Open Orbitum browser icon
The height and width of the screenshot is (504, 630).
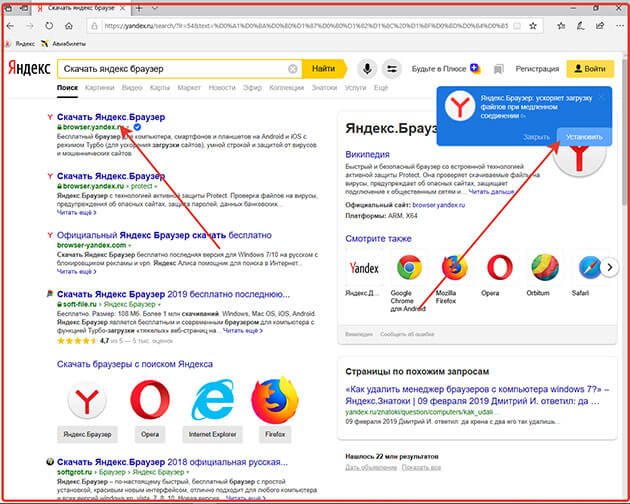click(x=545, y=267)
